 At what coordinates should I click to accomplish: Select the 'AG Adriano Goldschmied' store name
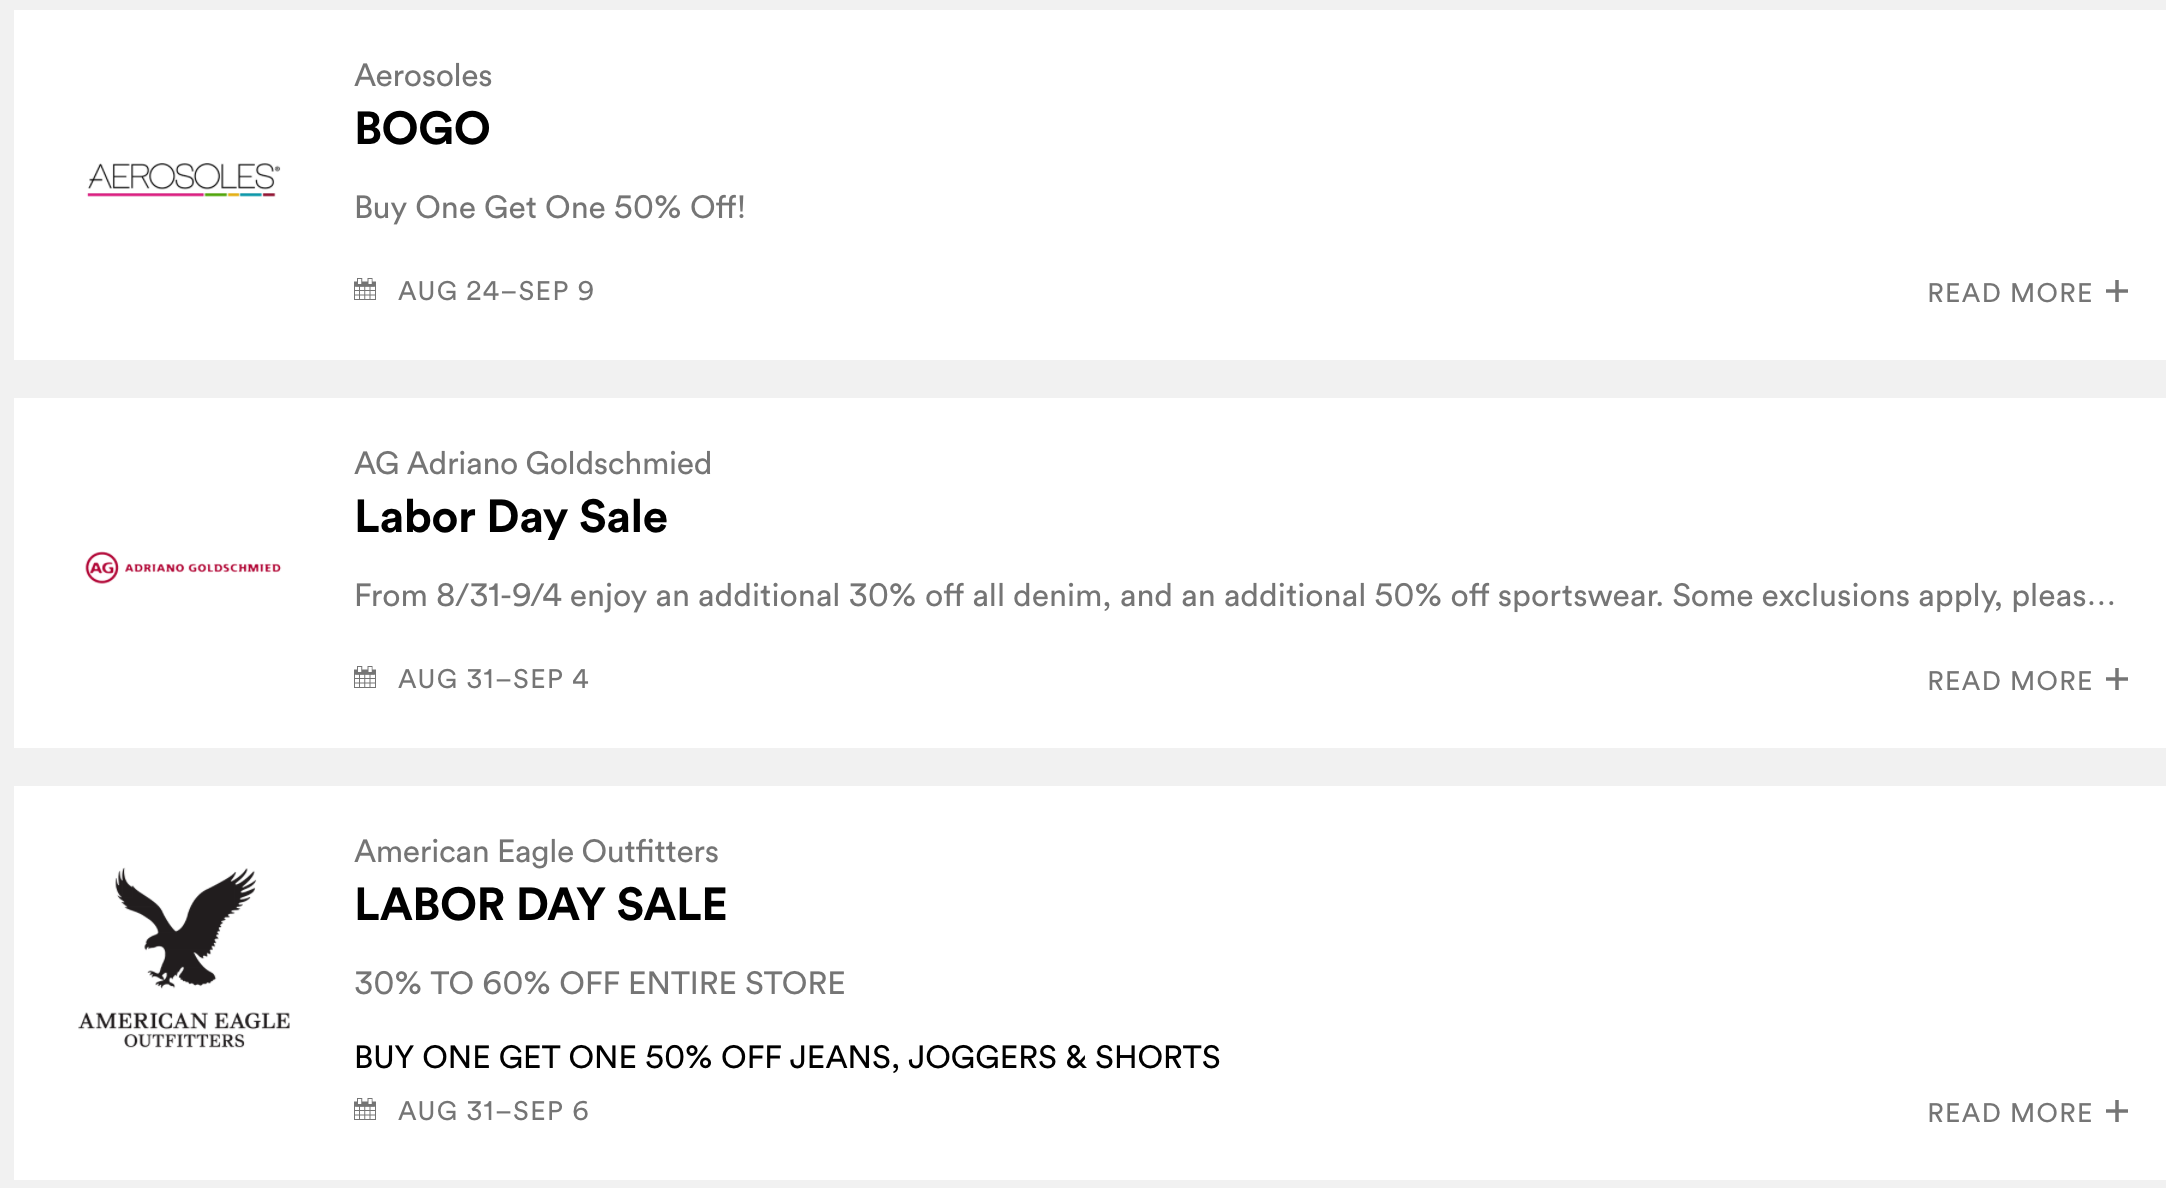coord(532,464)
